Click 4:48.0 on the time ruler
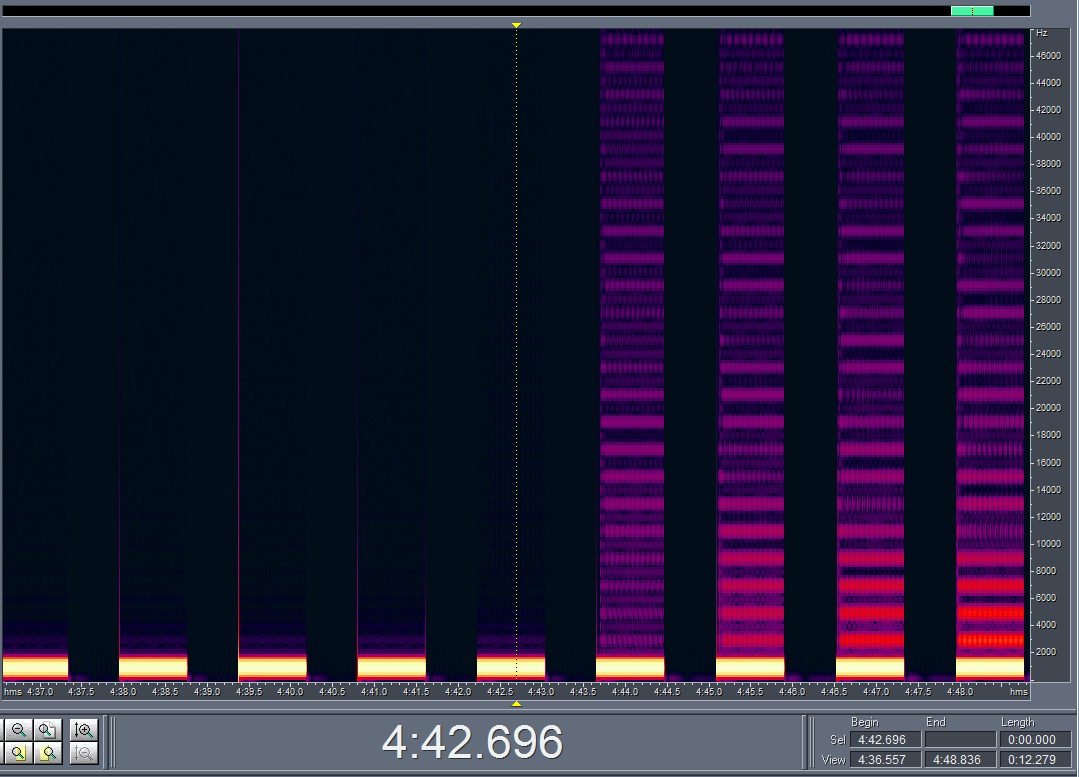 click(959, 692)
